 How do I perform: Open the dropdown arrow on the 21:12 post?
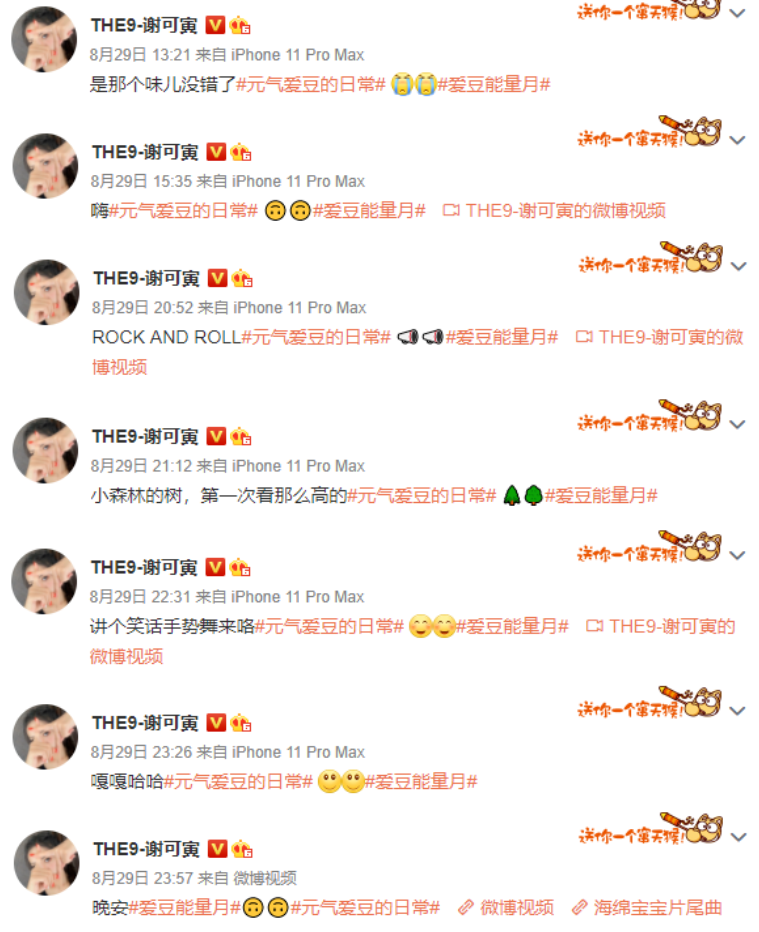tap(737, 424)
